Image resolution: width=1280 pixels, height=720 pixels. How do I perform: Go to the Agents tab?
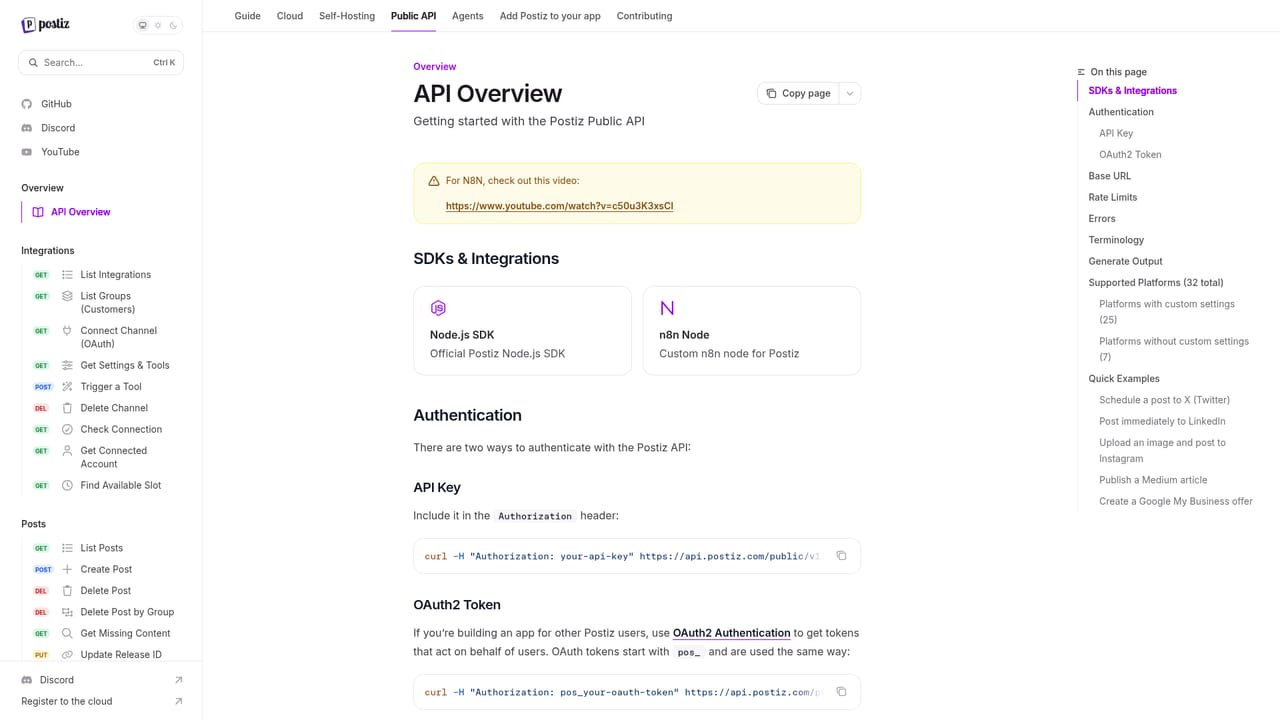click(468, 16)
